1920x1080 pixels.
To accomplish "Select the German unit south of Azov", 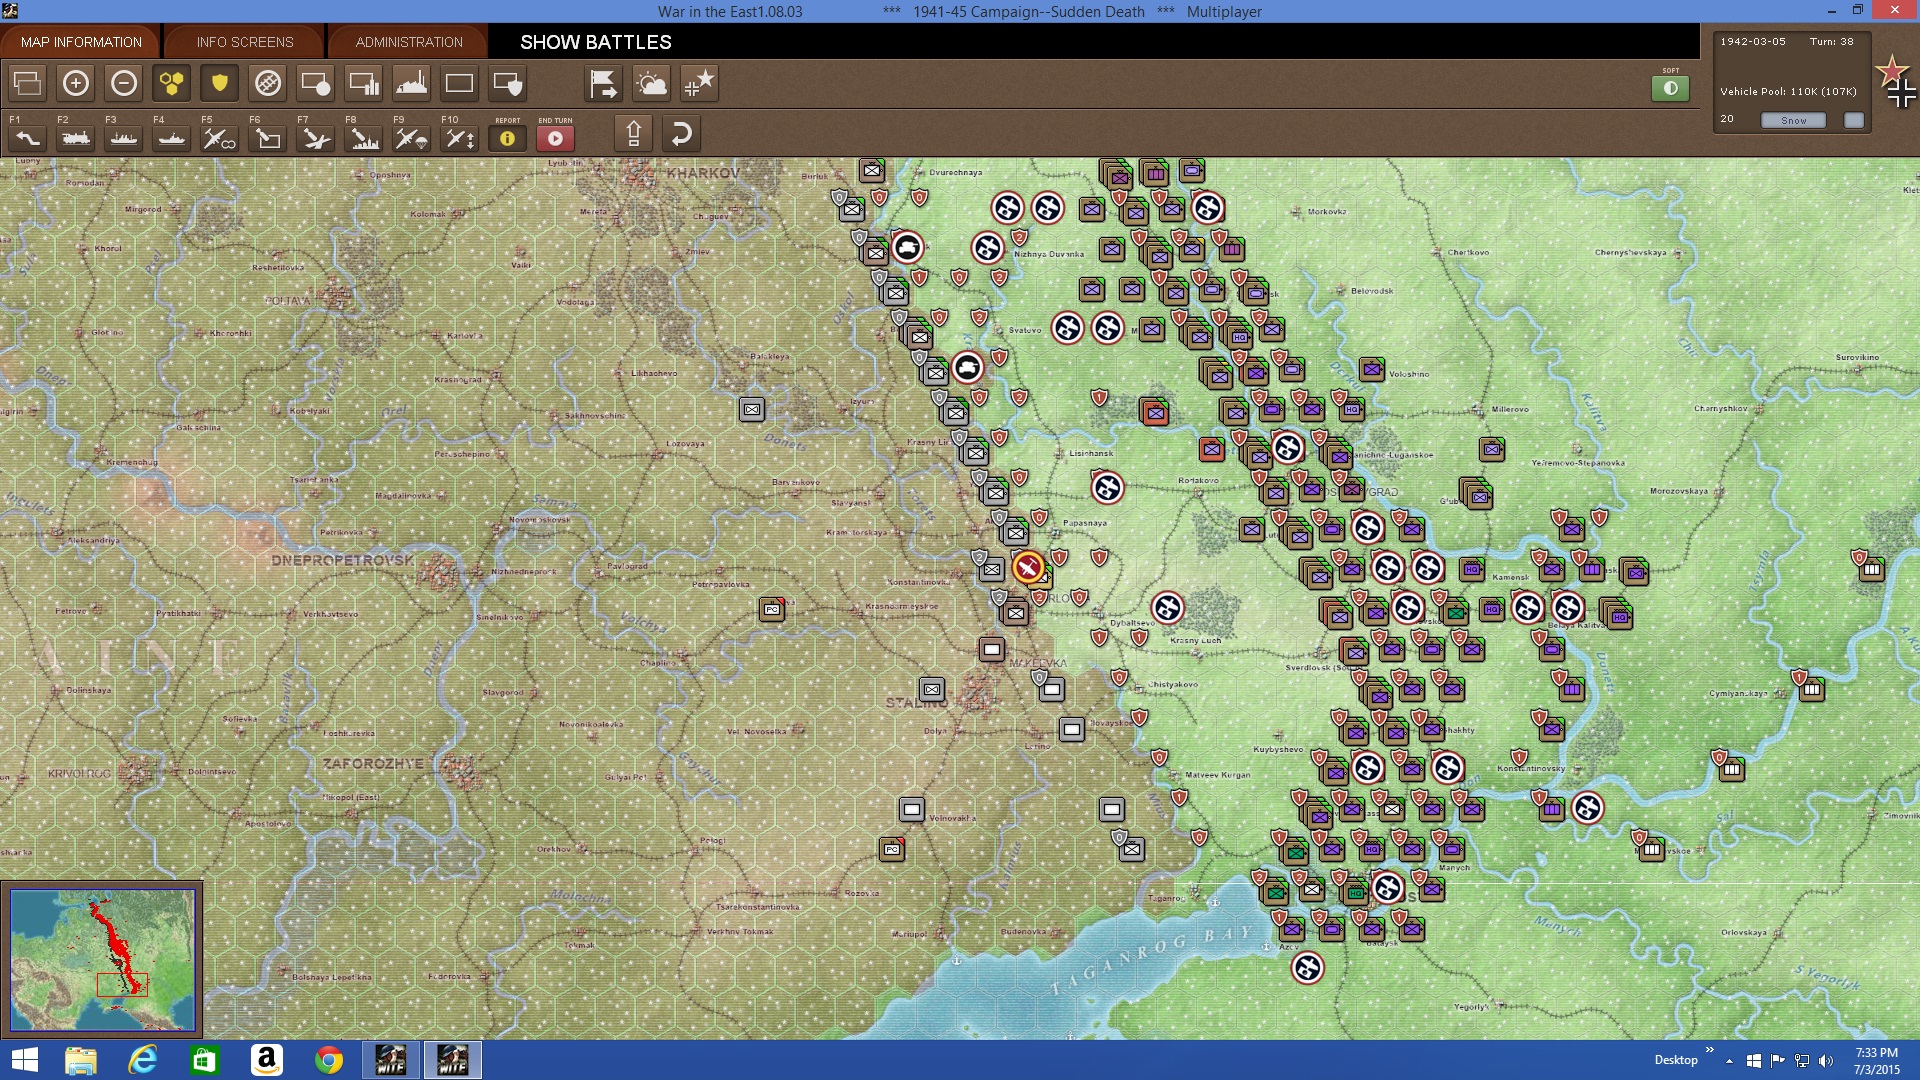I will coord(1307,968).
